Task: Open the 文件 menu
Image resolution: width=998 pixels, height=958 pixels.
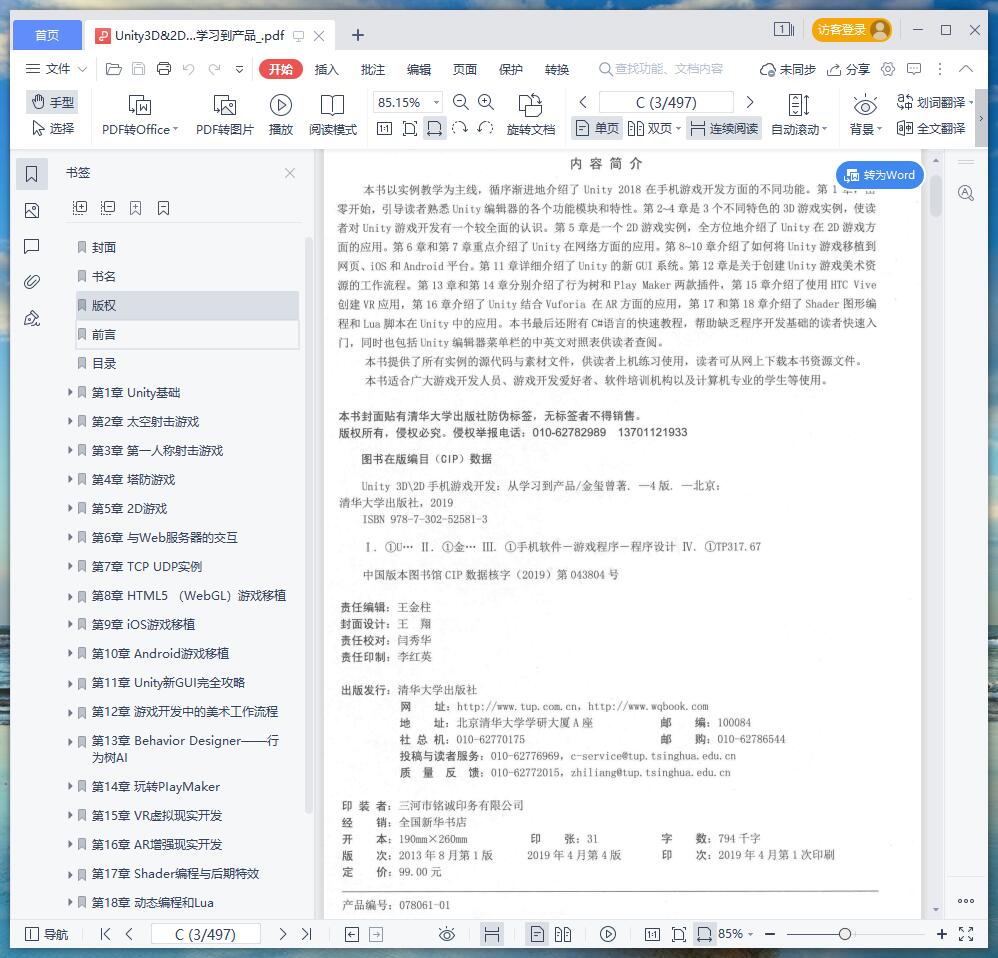Action: point(55,69)
